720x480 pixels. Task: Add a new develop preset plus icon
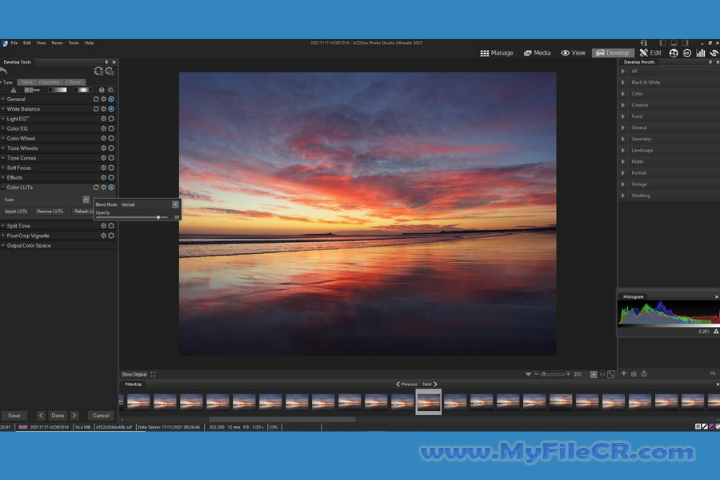pos(624,374)
